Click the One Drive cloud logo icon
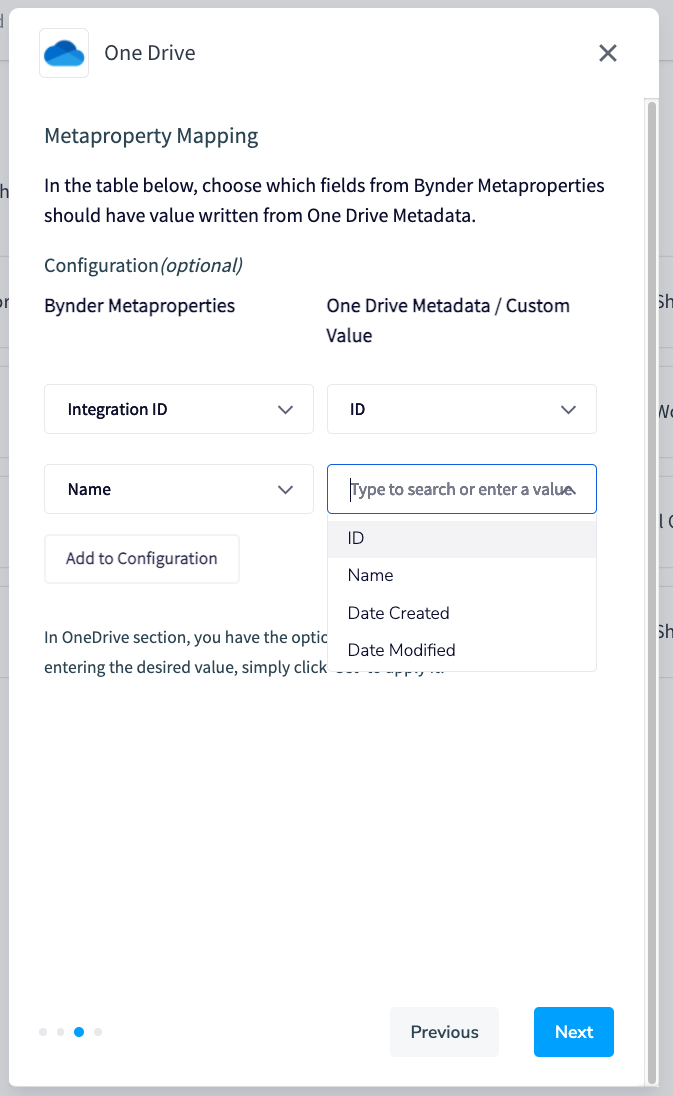This screenshot has width=673, height=1096. pos(64,53)
